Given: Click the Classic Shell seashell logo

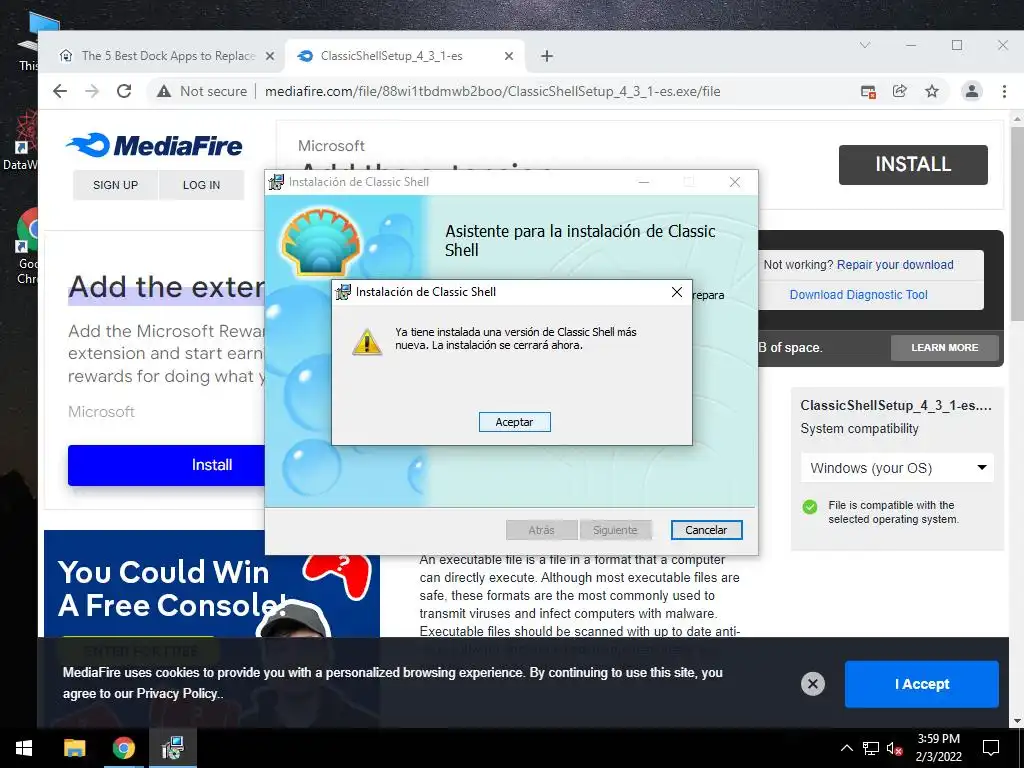Looking at the screenshot, I should click(320, 242).
